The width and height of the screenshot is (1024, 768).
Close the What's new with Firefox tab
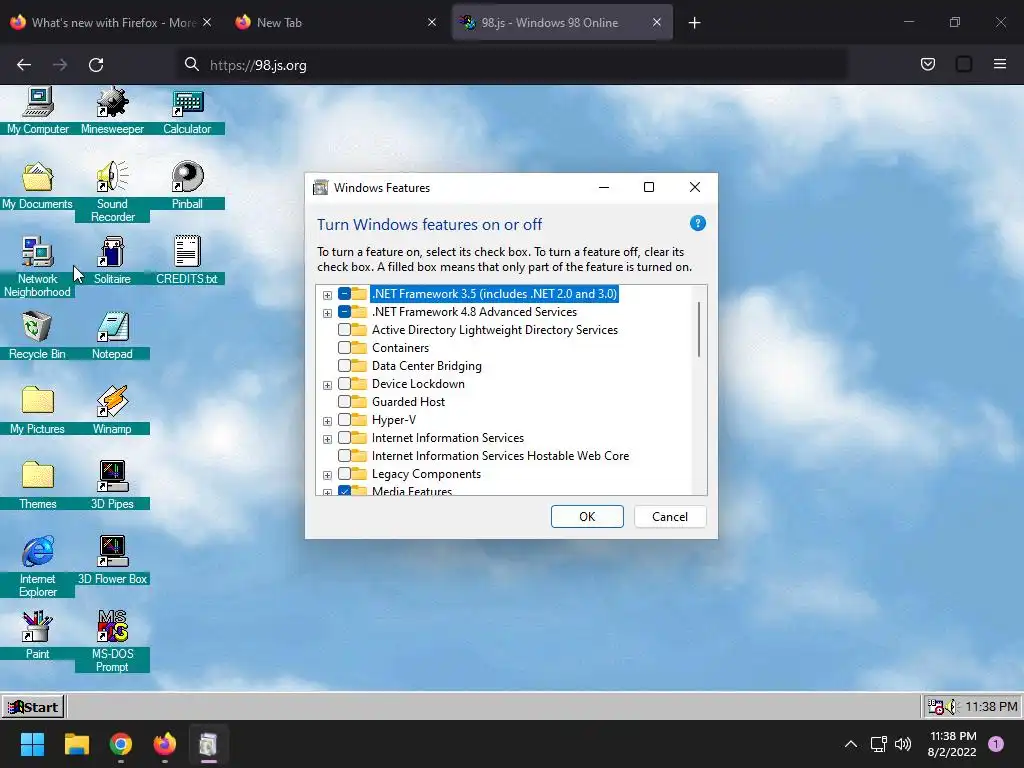[x=207, y=22]
